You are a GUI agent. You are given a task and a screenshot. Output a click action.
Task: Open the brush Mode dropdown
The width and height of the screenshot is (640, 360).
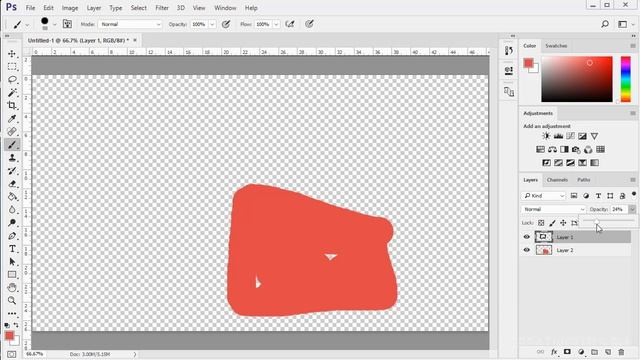click(x=130, y=24)
